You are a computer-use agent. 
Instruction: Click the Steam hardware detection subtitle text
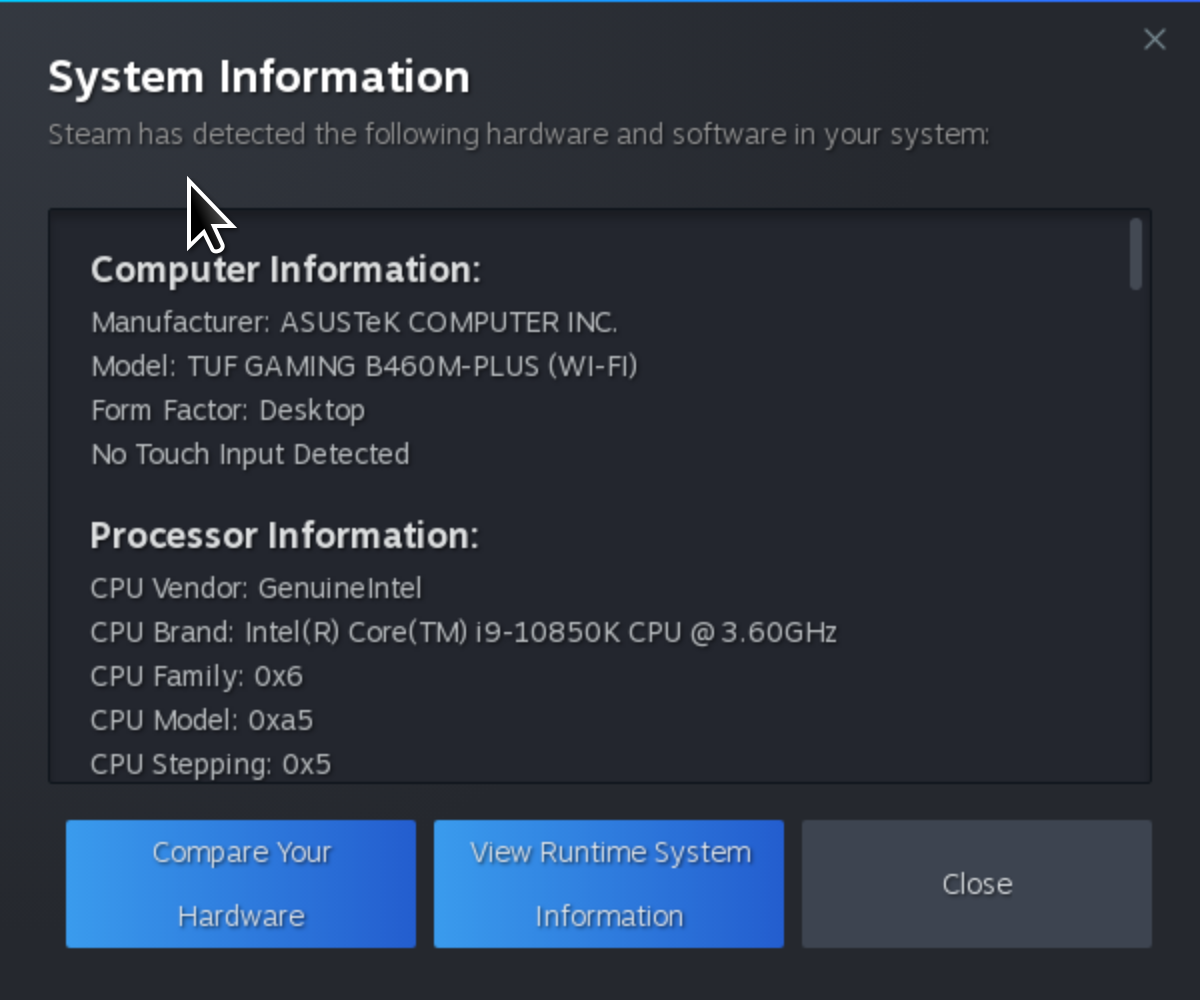tap(518, 134)
